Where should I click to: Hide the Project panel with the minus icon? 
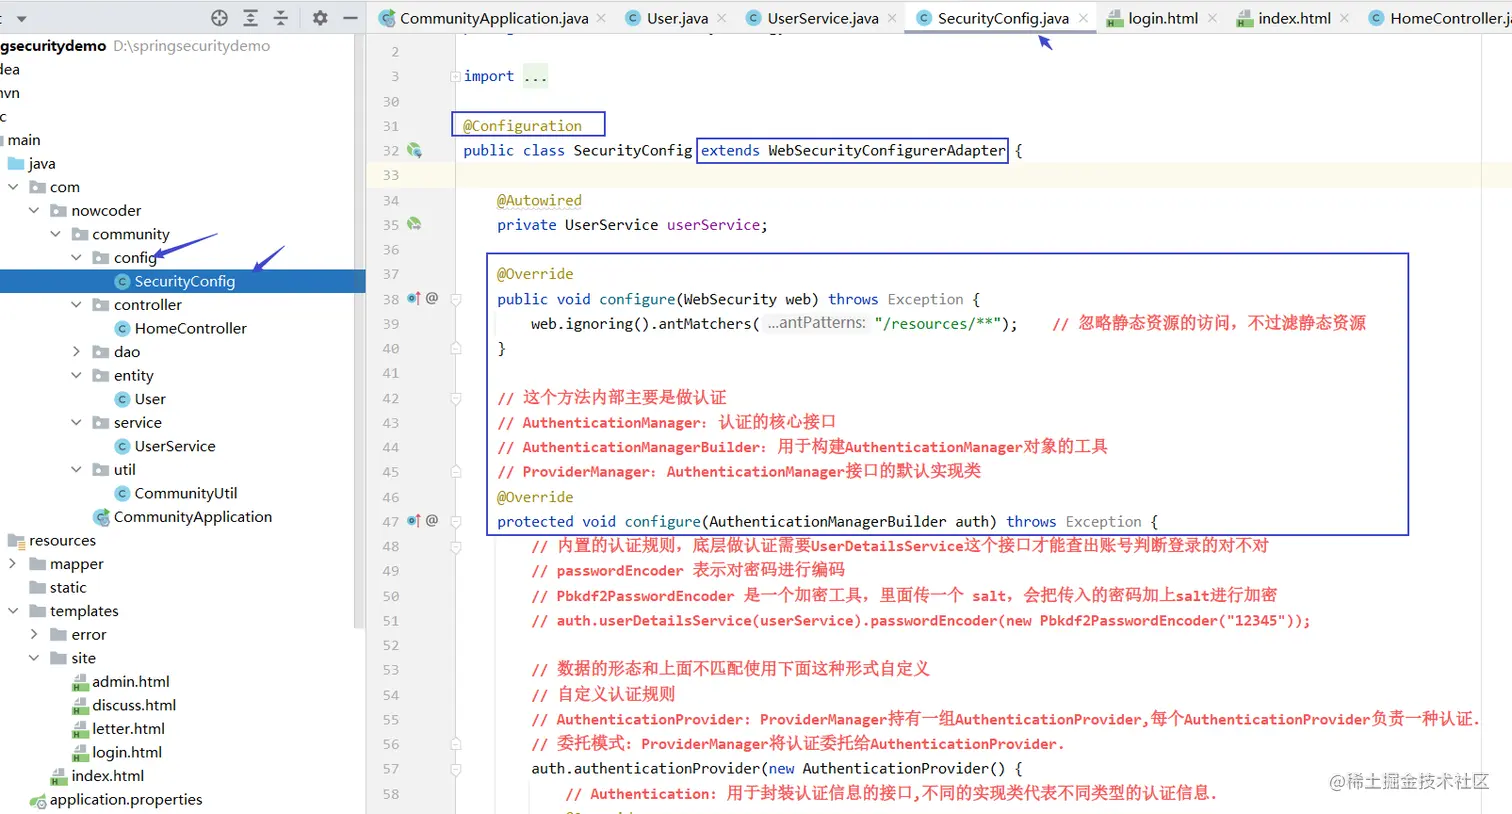350,18
